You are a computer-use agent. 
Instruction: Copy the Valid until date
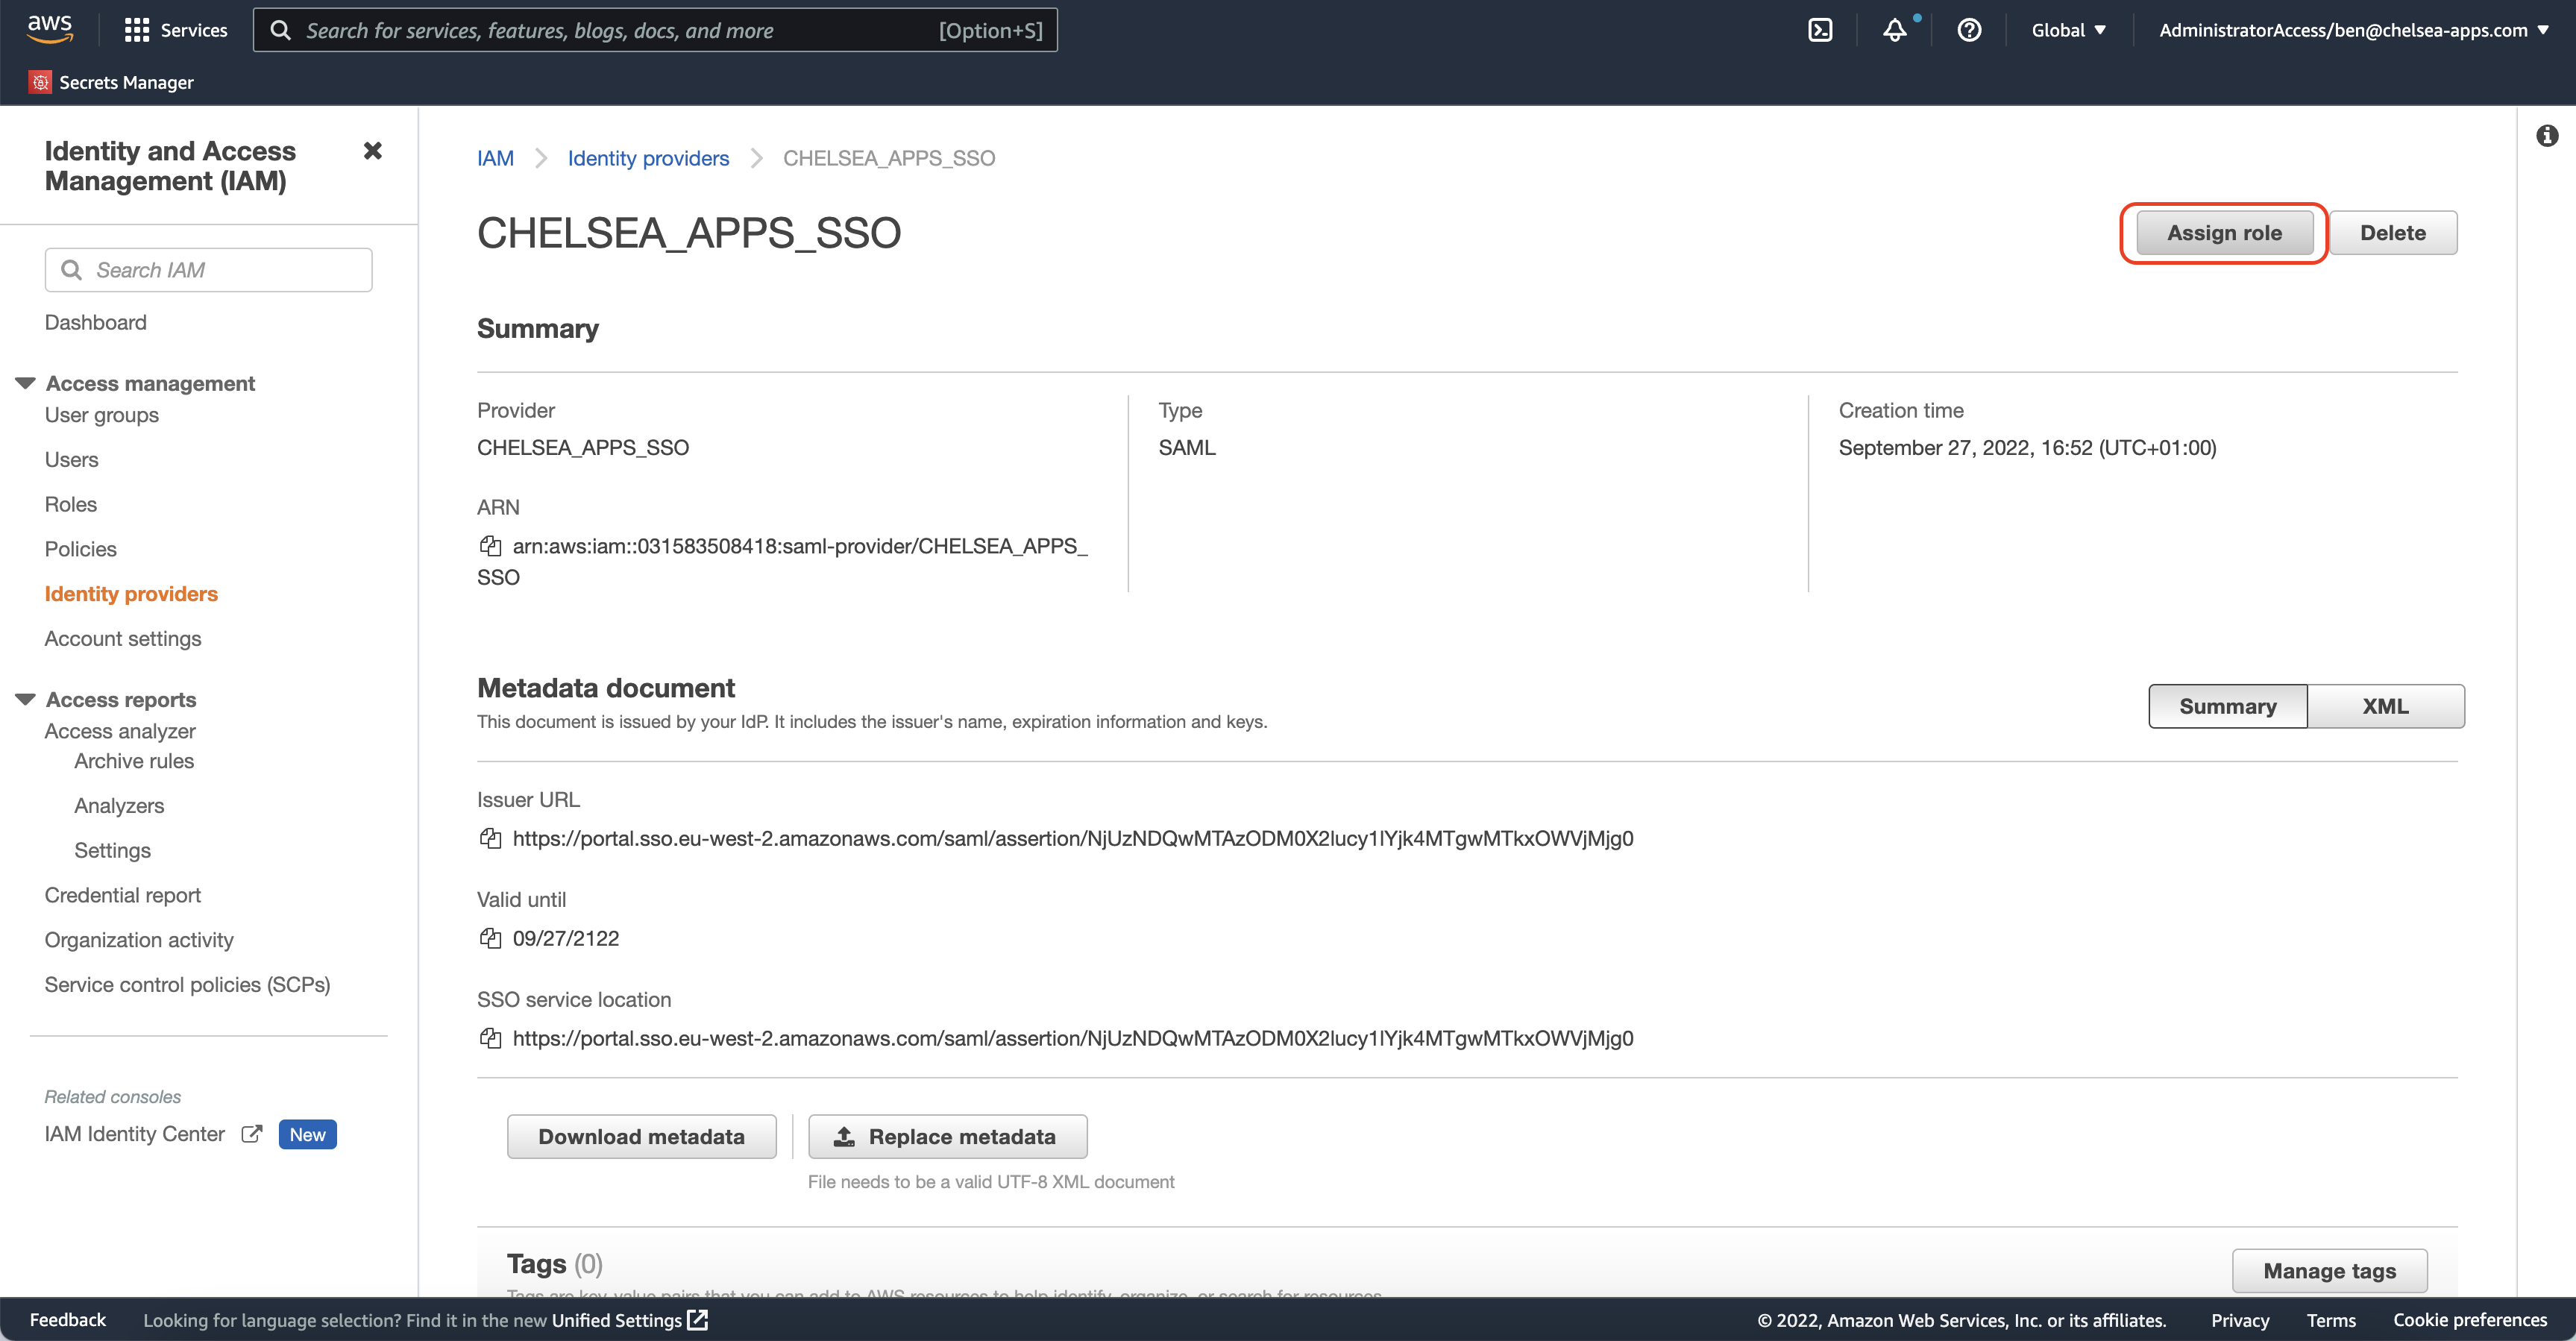point(490,938)
